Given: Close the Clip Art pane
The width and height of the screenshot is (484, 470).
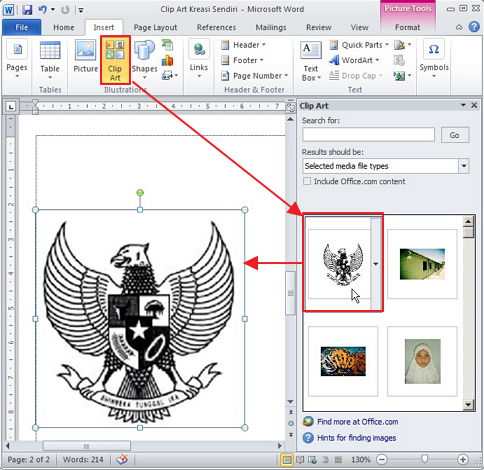Looking at the screenshot, I should tap(474, 105).
